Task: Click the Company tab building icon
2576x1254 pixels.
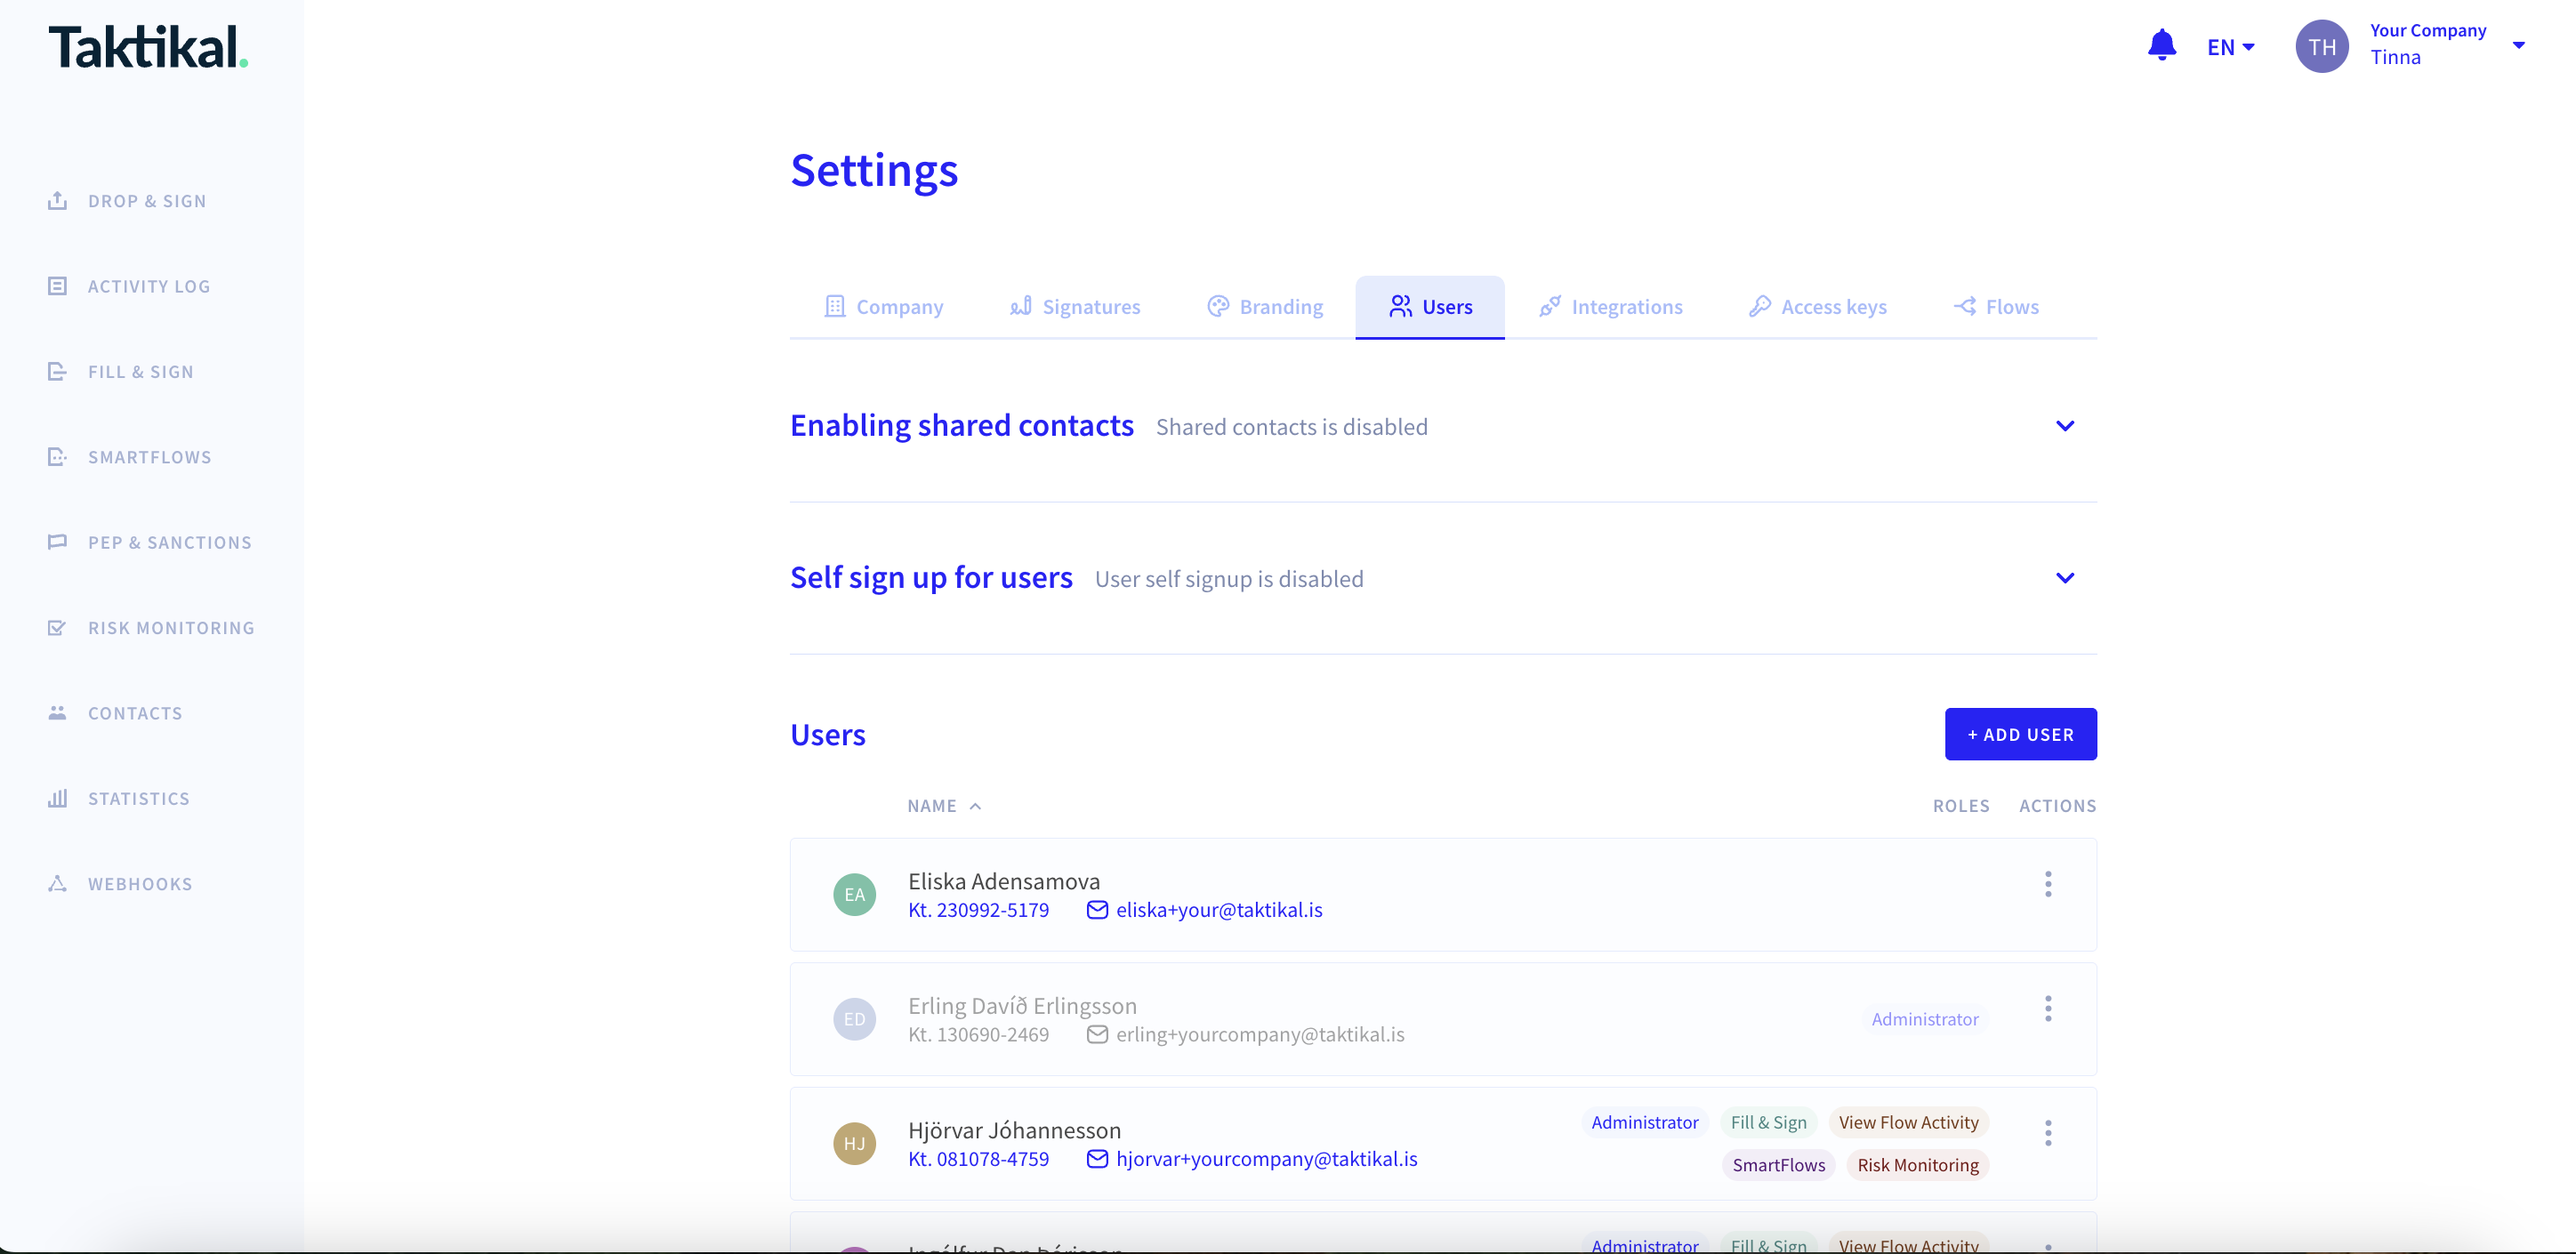Action: [834, 306]
